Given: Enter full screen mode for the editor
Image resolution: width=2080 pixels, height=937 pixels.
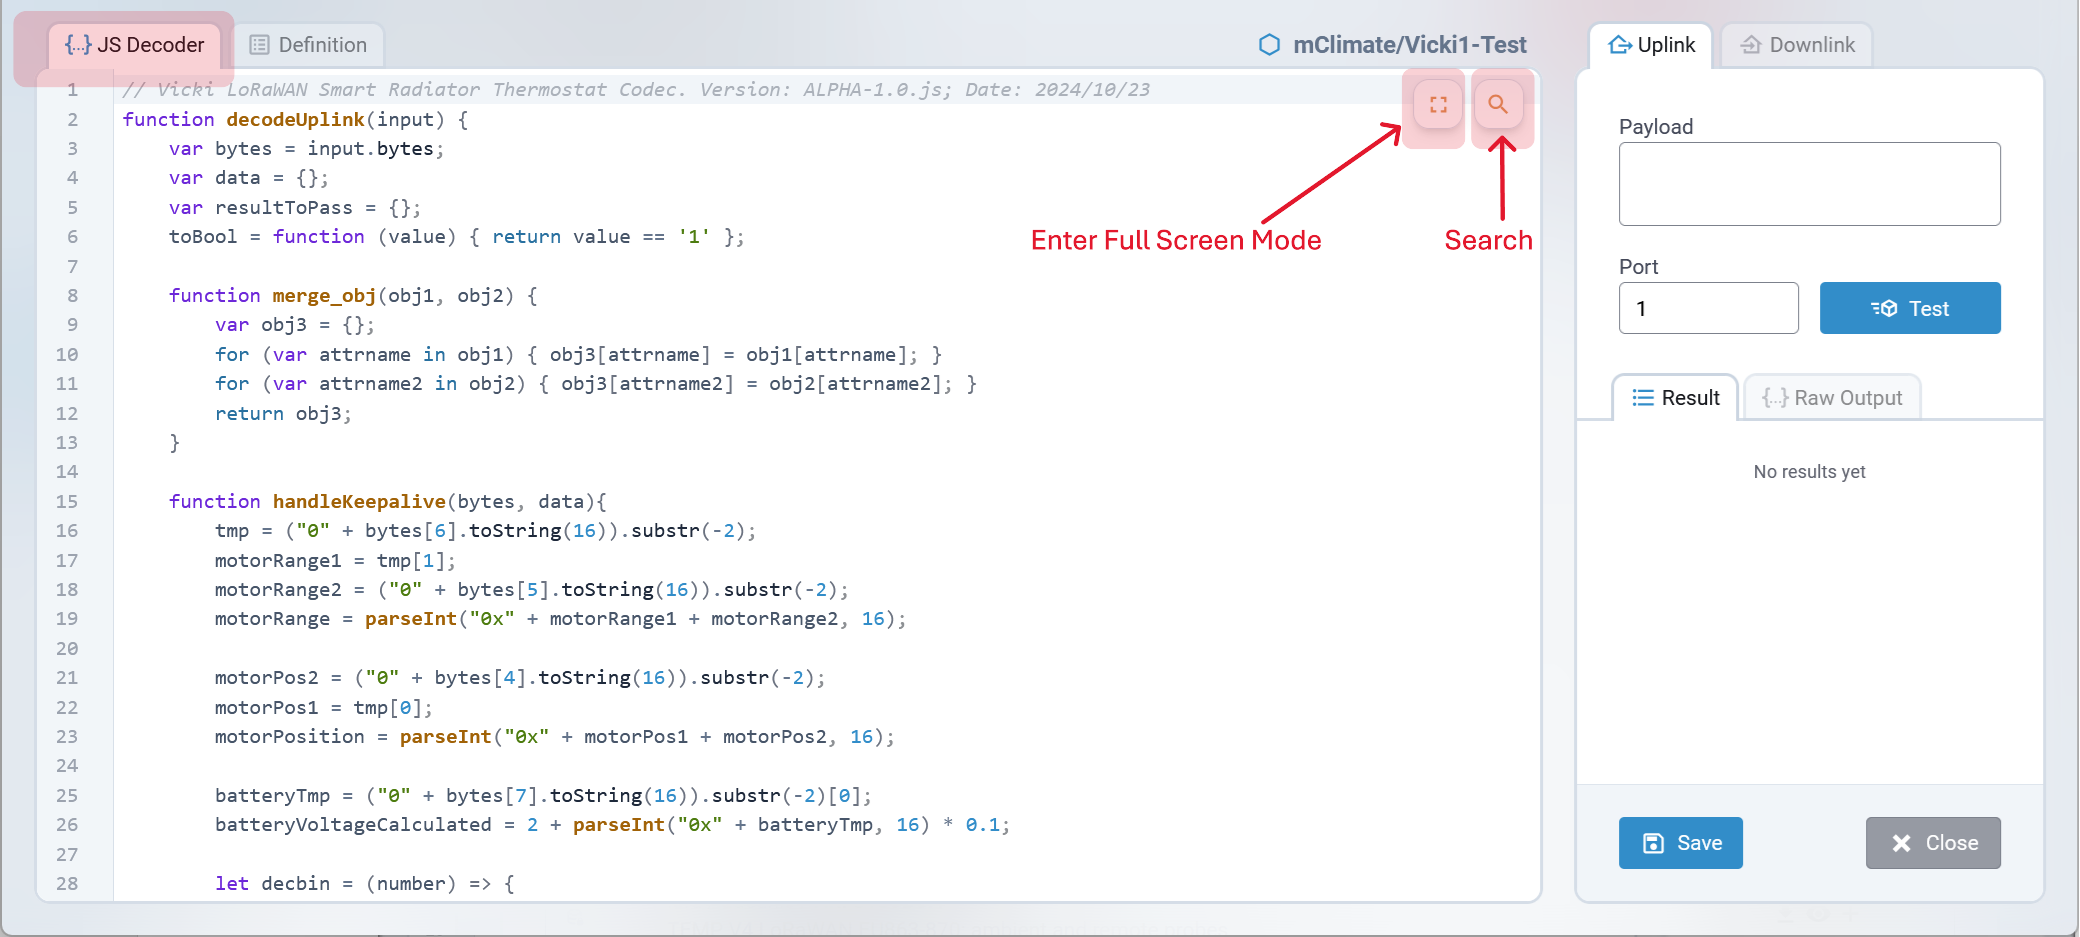Looking at the screenshot, I should tap(1438, 105).
